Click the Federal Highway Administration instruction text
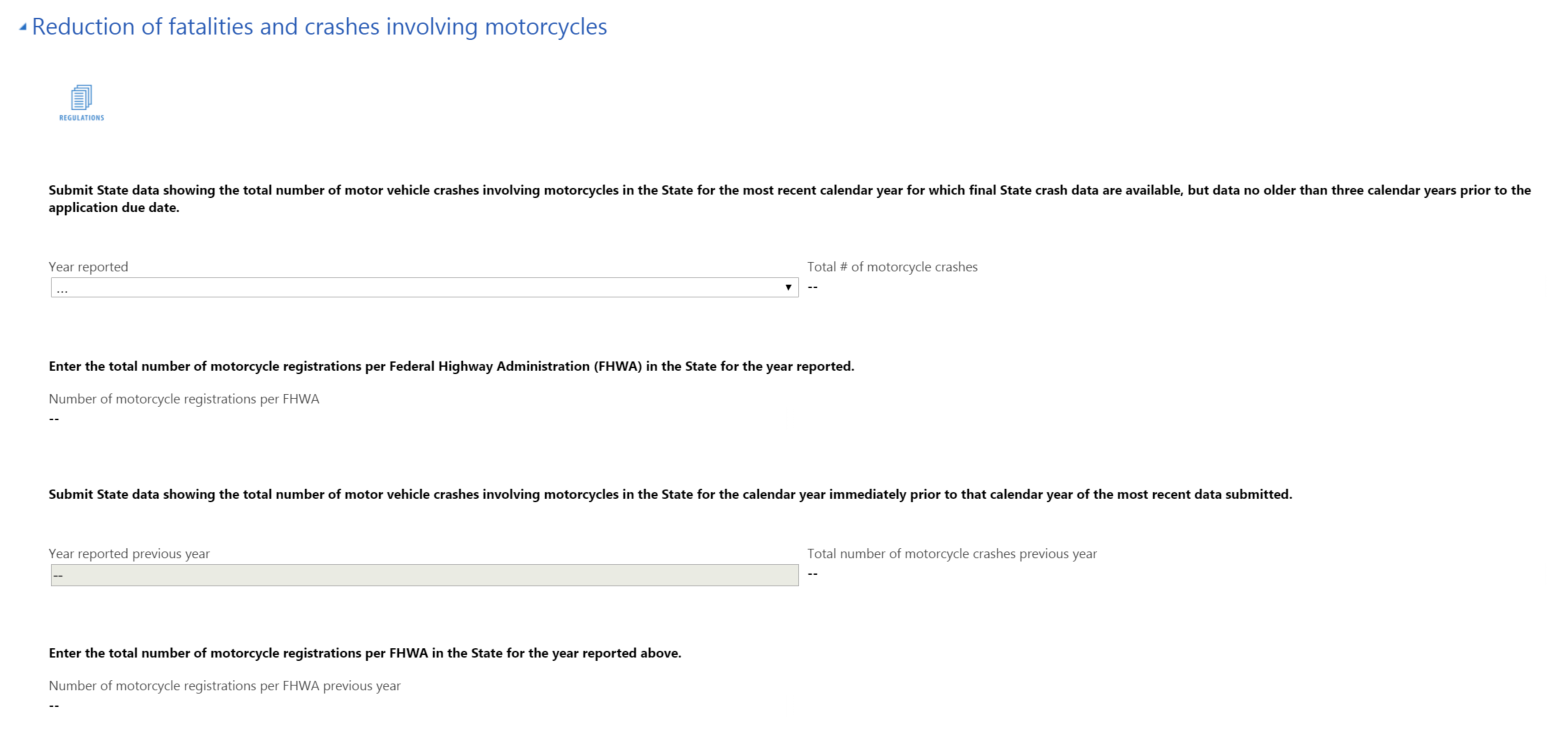1551x732 pixels. pos(451,366)
